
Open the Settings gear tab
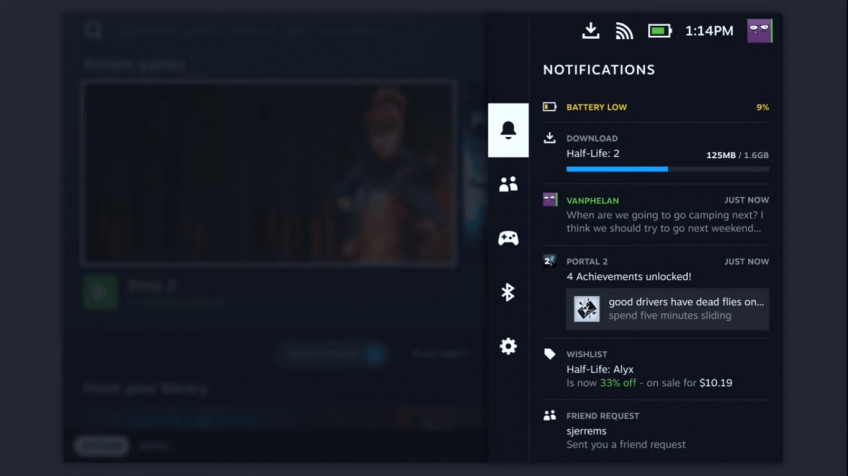tap(508, 346)
